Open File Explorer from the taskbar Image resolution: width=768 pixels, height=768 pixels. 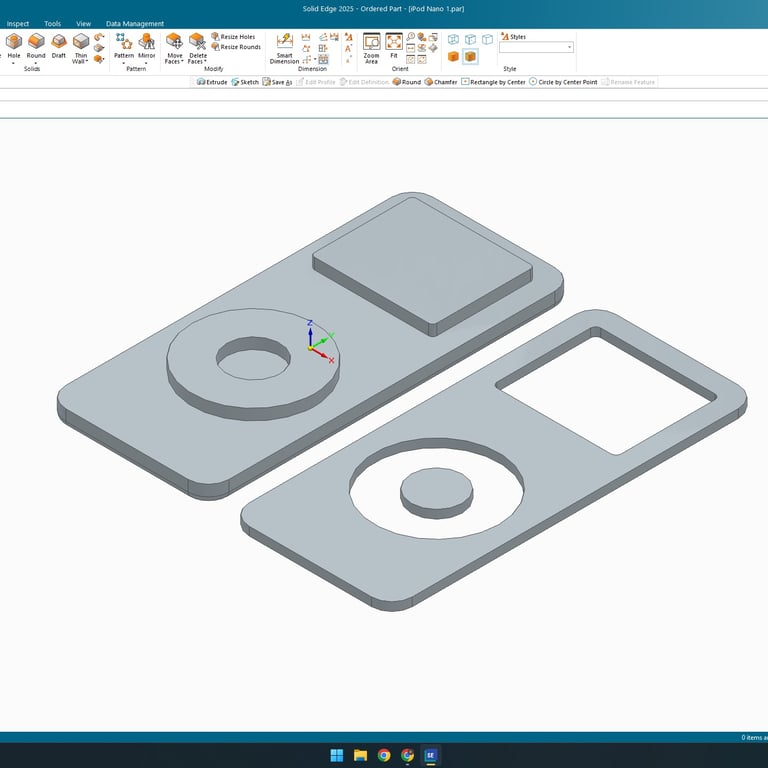click(x=360, y=755)
